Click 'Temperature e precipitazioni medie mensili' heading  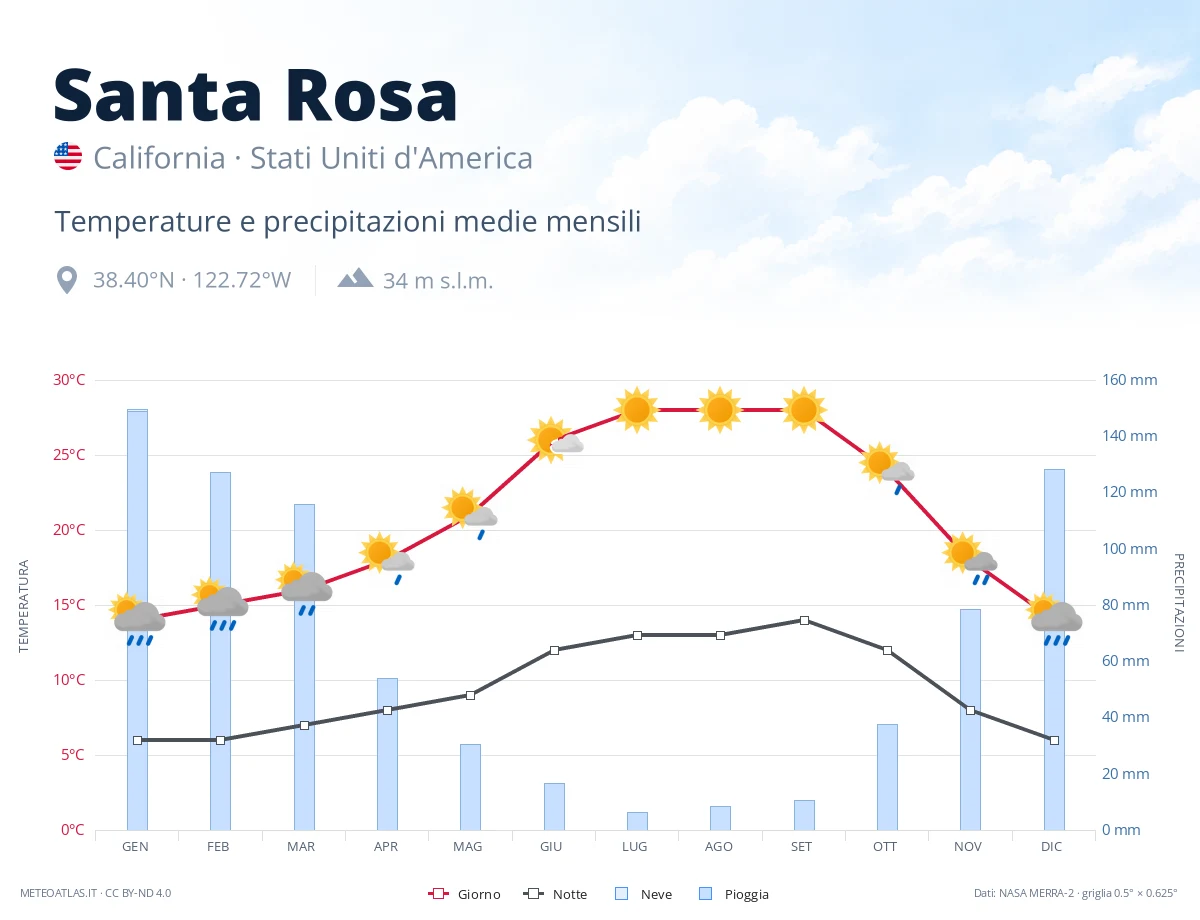coord(348,221)
